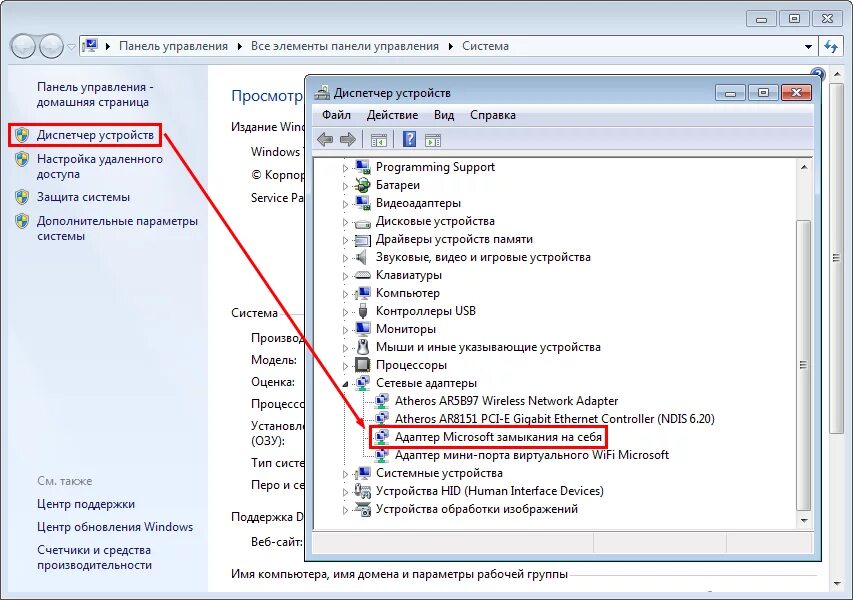Screen dimensions: 853x600
Task: Click the Процессоры chip icon
Action: coord(362,364)
